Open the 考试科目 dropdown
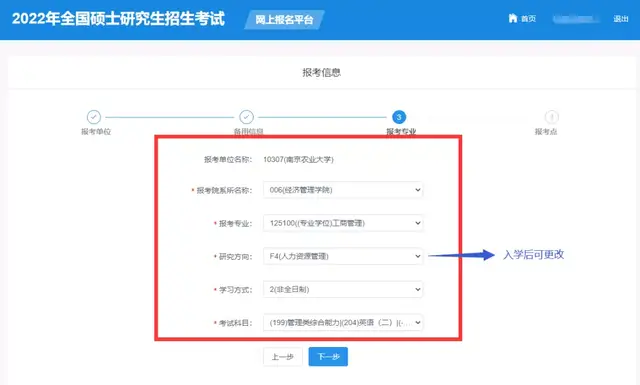The image size is (640, 385). [343, 323]
